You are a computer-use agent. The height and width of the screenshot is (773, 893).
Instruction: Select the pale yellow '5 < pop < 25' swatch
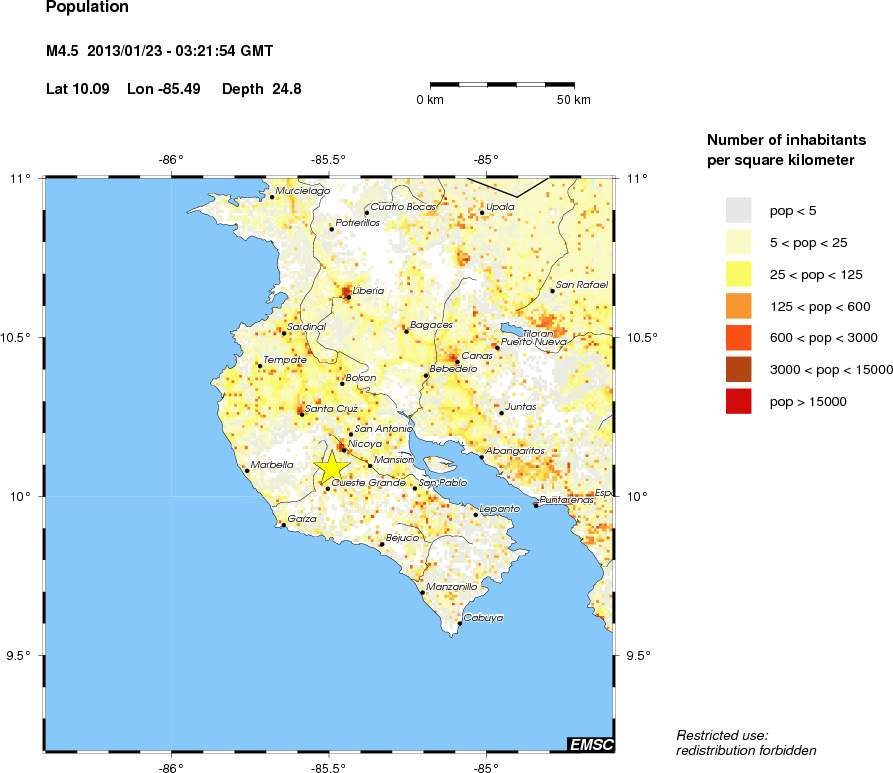coord(738,242)
